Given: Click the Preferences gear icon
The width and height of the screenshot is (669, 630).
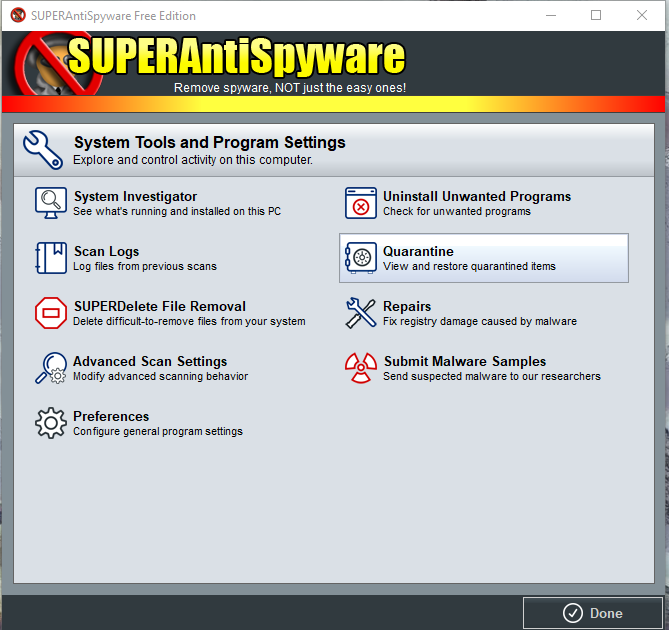Looking at the screenshot, I should tap(51, 423).
